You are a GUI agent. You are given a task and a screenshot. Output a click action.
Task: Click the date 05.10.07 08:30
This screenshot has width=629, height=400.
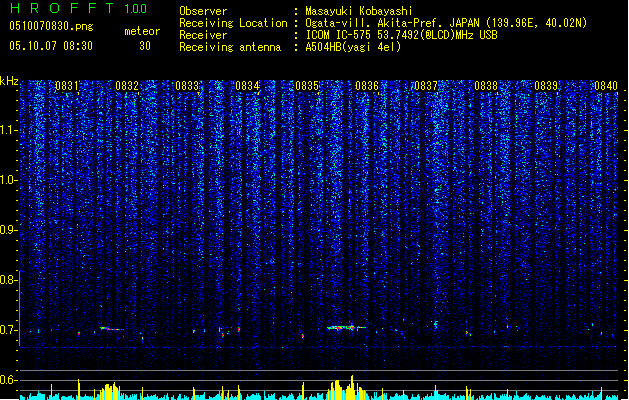pyautogui.click(x=51, y=45)
